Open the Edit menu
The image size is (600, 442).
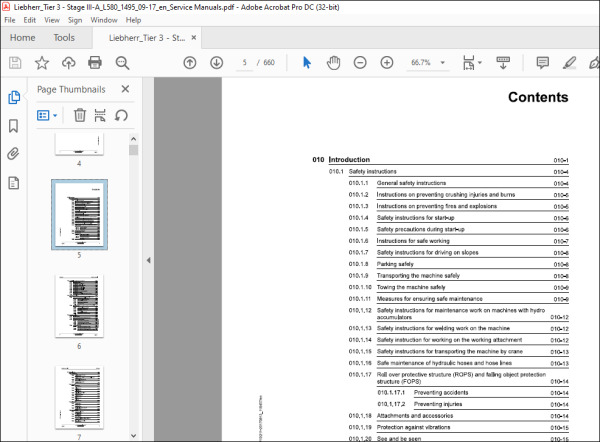click(x=29, y=20)
